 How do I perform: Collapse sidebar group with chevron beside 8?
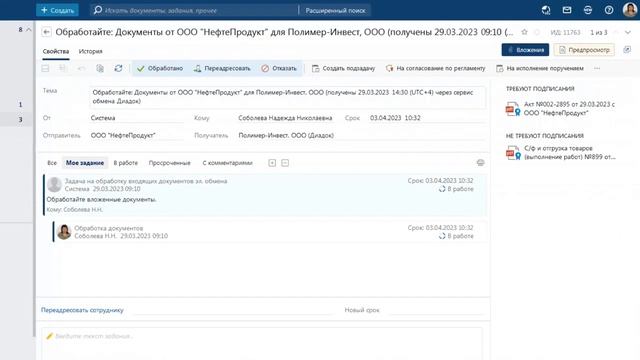(x=29, y=29)
